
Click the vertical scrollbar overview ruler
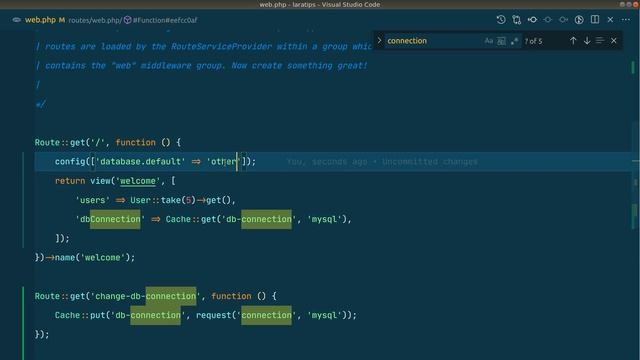[x=634, y=196]
